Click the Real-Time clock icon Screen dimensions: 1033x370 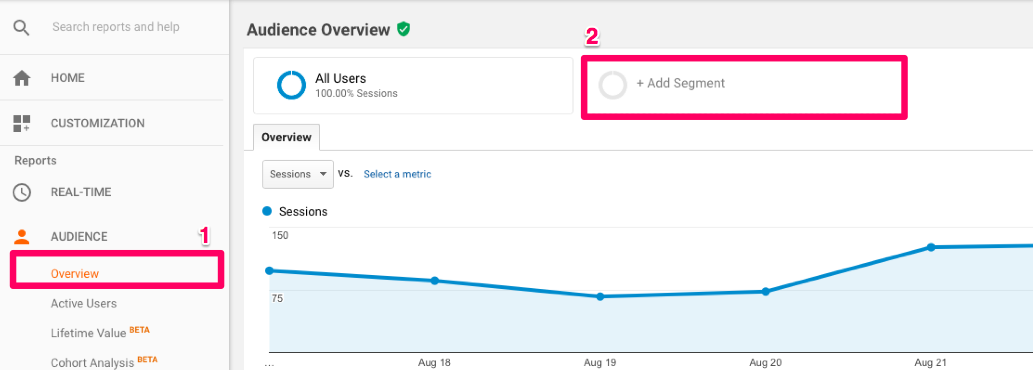(x=22, y=192)
